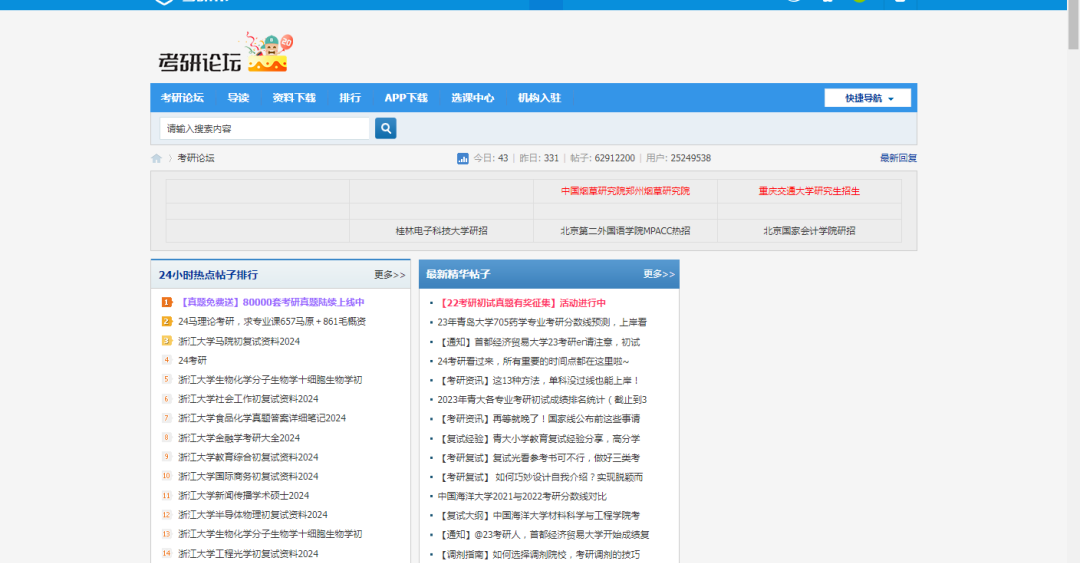Click 更多>> in 24小时热点帖子排行
Image resolution: width=1080 pixels, height=563 pixels.
tap(389, 275)
